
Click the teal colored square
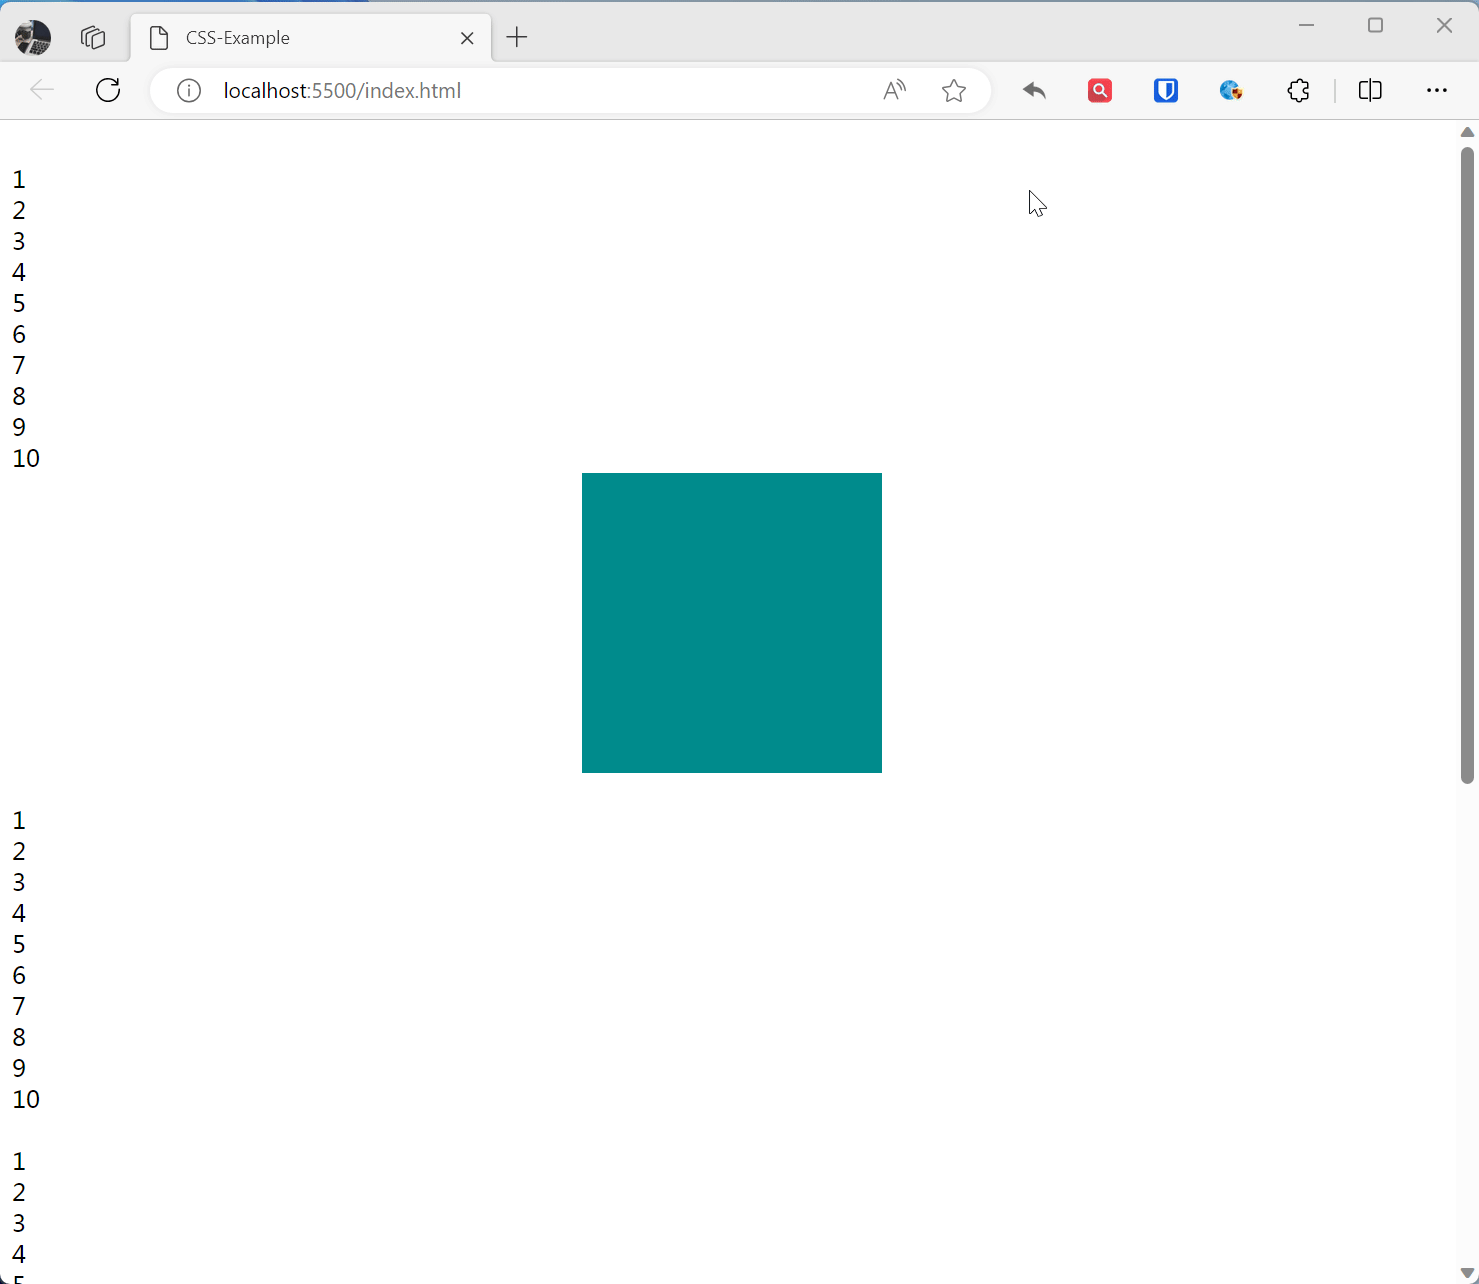(732, 623)
